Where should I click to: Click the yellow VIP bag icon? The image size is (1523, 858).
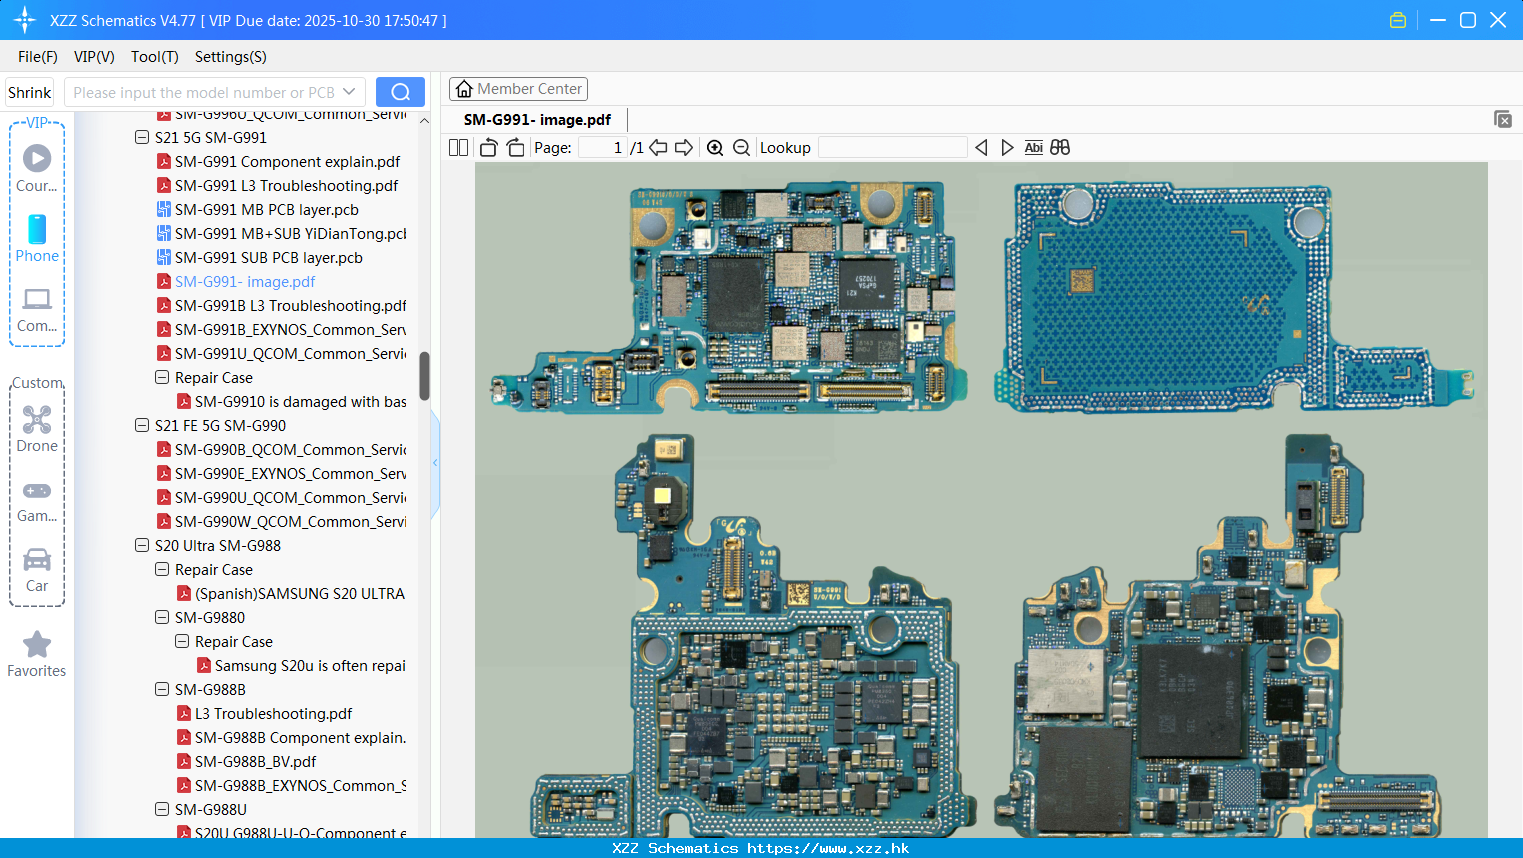coord(1398,20)
